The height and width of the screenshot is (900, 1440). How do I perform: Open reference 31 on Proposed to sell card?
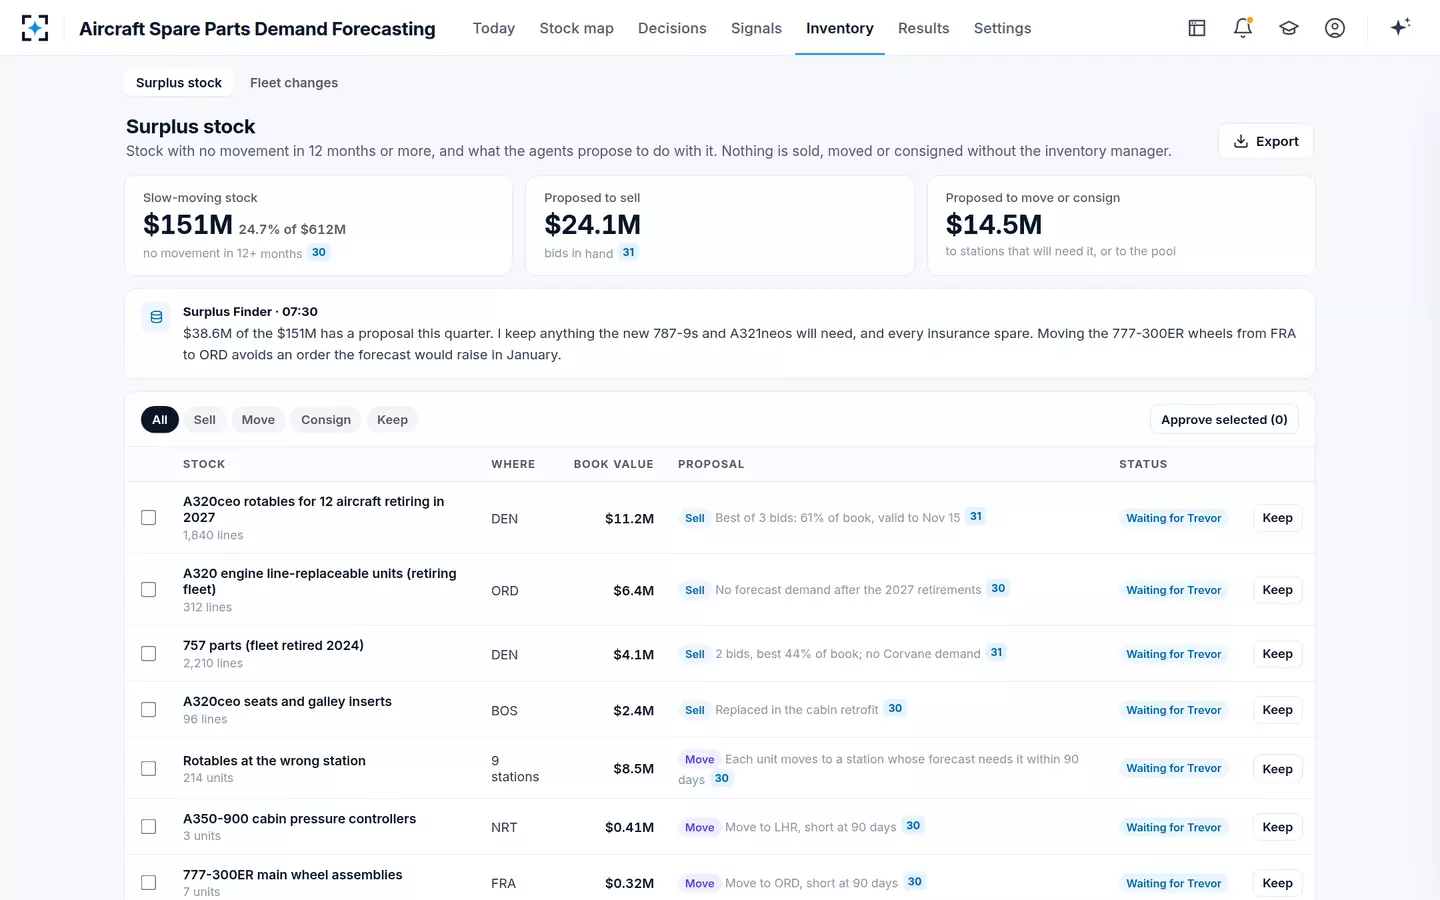[x=628, y=253]
